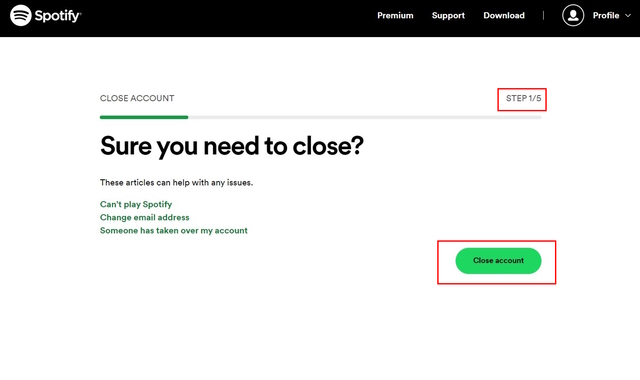Click the "CLOSE ACCOUNT" header text
Image resolution: width=640 pixels, height=380 pixels.
[137, 98]
